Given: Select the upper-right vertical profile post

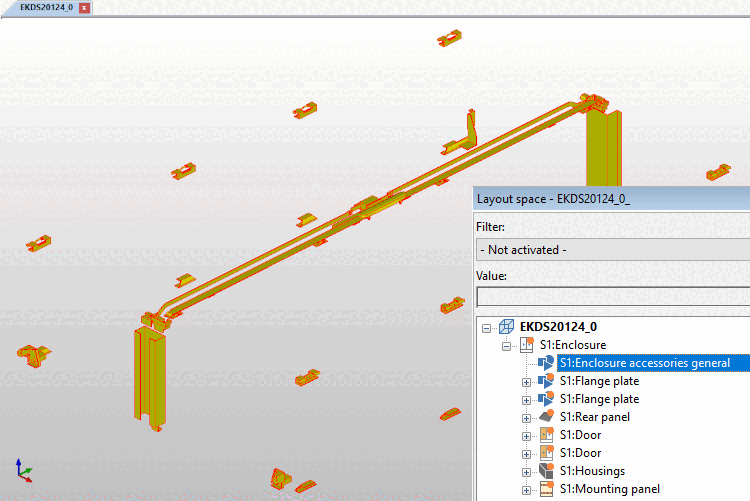Looking at the screenshot, I should [604, 147].
